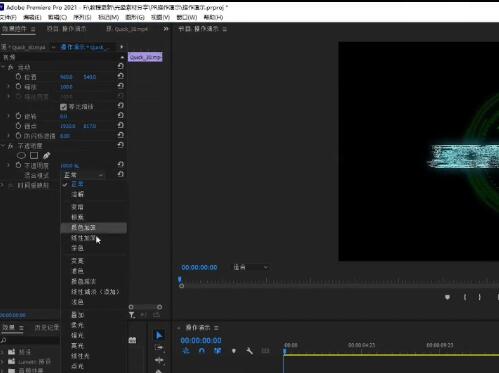
Task: Collapse the 不透明度 effect group
Action: (x=3, y=146)
